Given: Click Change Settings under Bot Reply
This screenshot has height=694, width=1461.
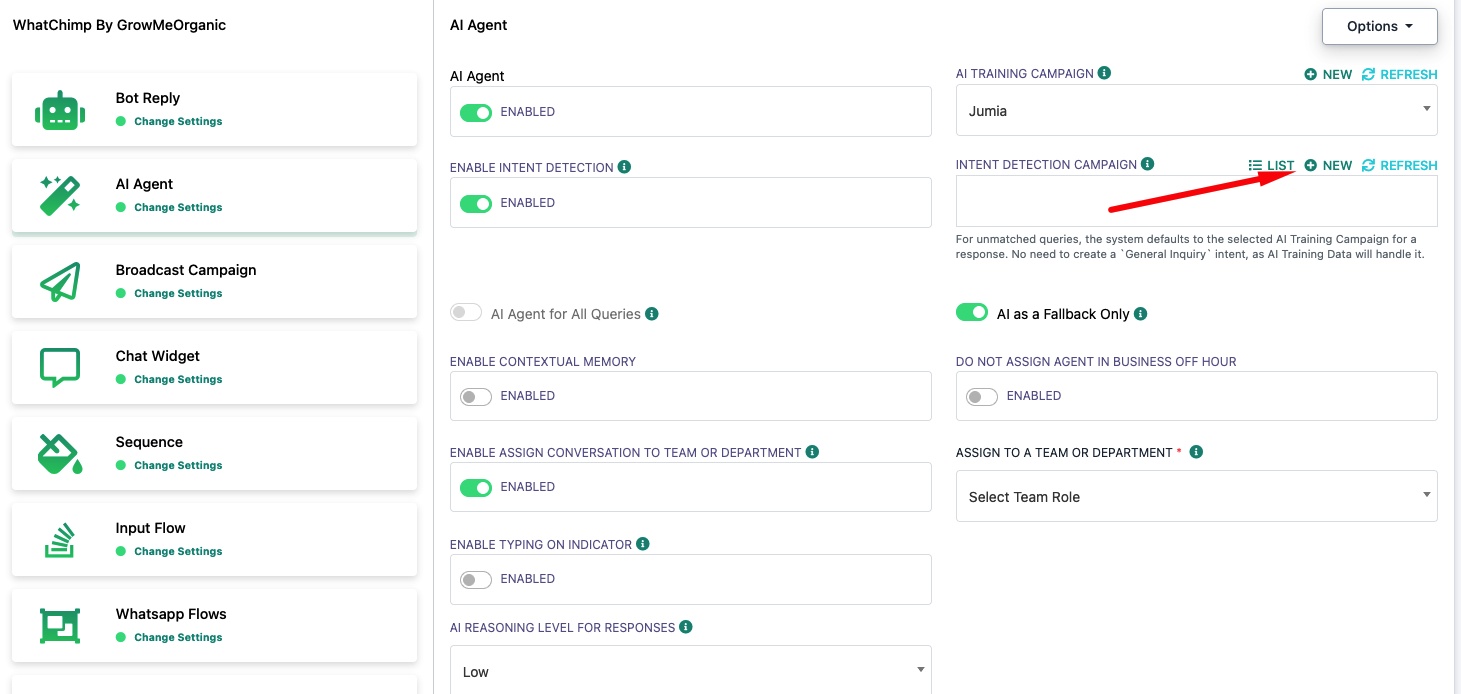Looking at the screenshot, I should [x=178, y=121].
